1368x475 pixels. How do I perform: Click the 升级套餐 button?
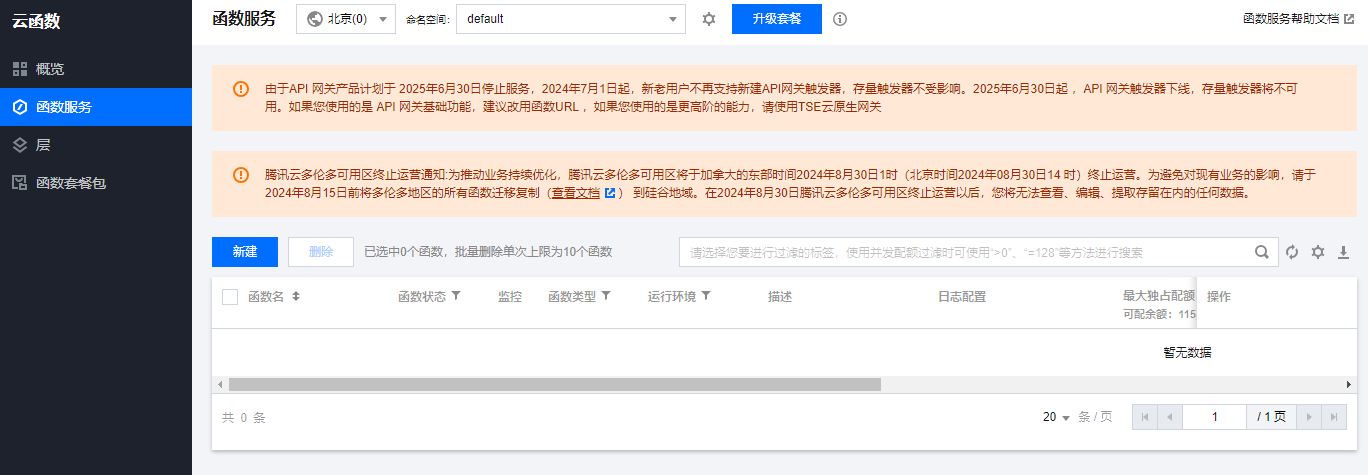point(777,19)
